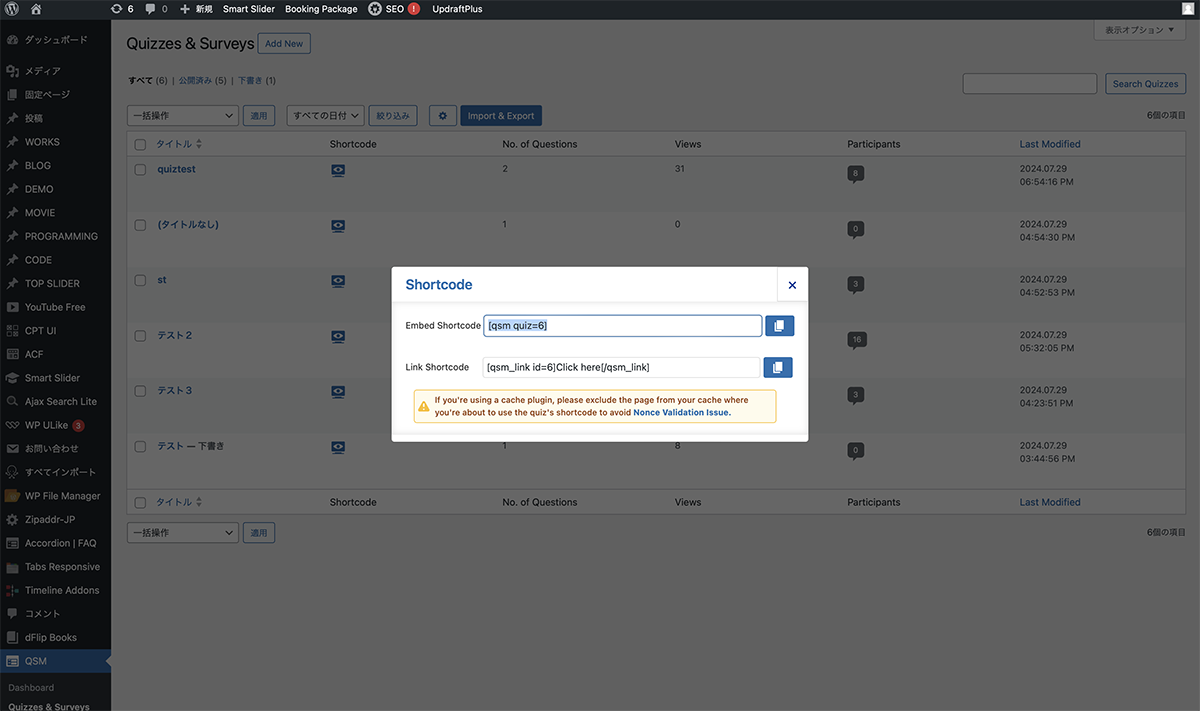
Task: Show shortcode for テスト — 下書き quiz
Action: coord(338,448)
